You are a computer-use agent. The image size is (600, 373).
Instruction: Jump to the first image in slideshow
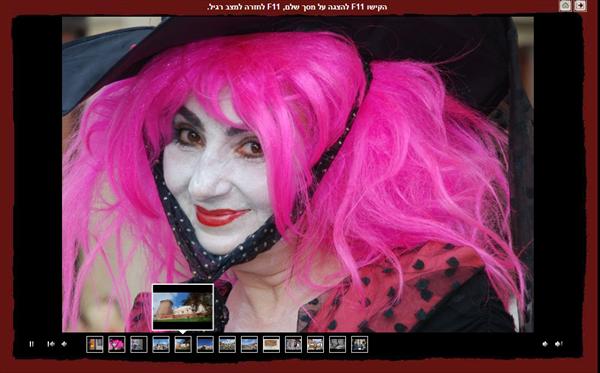51,344
